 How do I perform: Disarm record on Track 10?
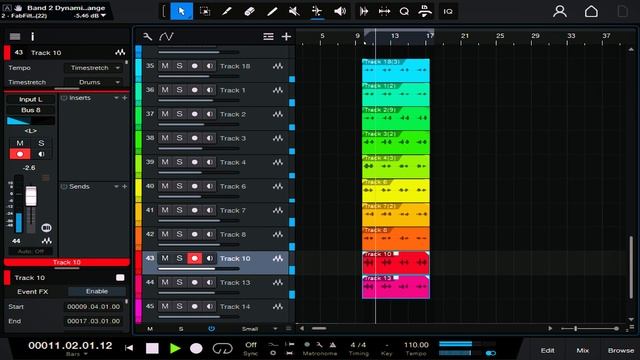195,258
